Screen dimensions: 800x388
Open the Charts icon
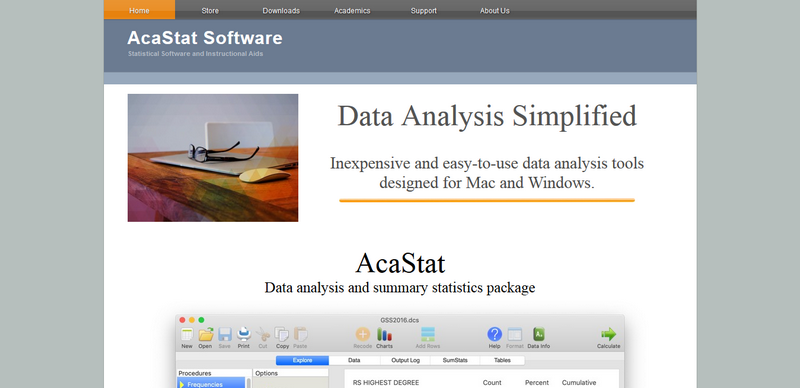tap(384, 335)
